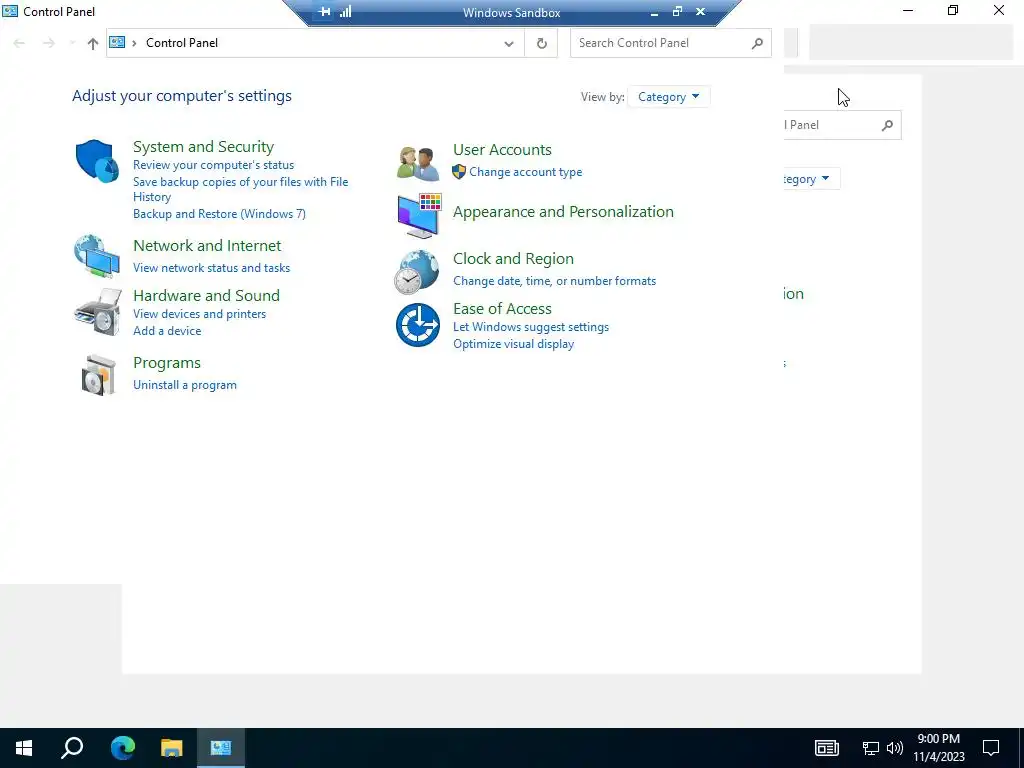Open Backup and Restore (Windows 7)
The height and width of the screenshot is (768, 1024).
coord(219,214)
